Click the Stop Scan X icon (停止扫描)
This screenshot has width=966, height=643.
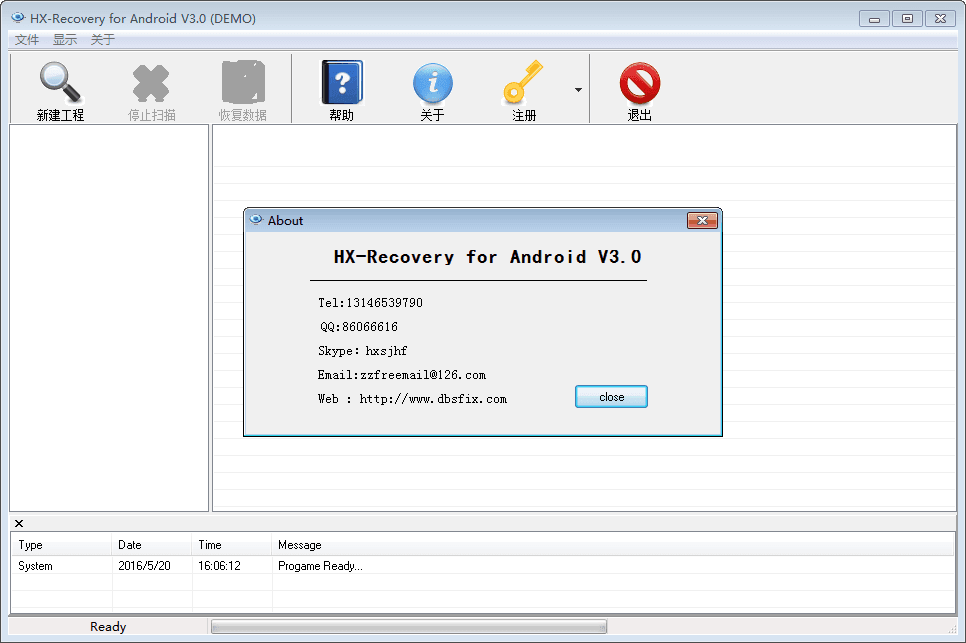tap(151, 84)
